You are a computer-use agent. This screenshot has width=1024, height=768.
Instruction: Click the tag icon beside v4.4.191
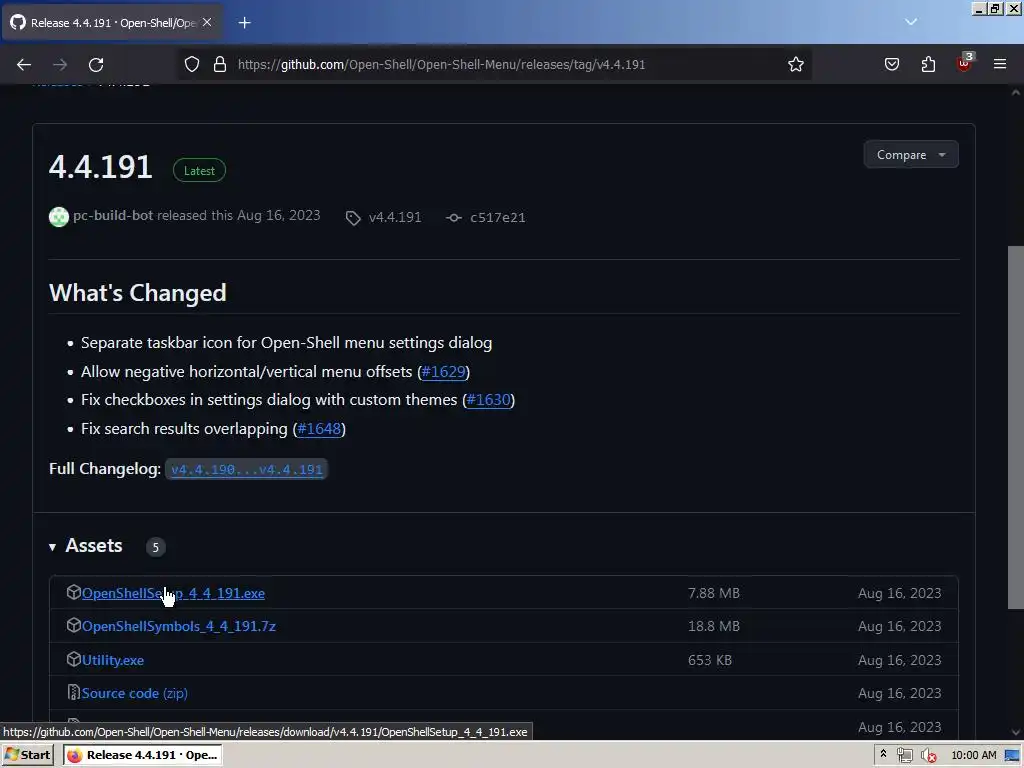[353, 218]
